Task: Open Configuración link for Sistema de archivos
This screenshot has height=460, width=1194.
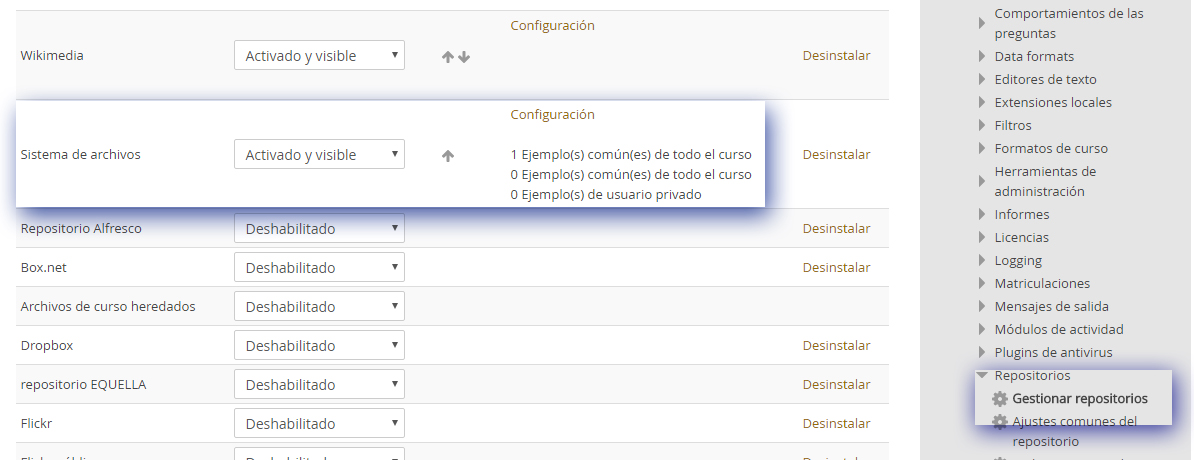Action: click(552, 114)
